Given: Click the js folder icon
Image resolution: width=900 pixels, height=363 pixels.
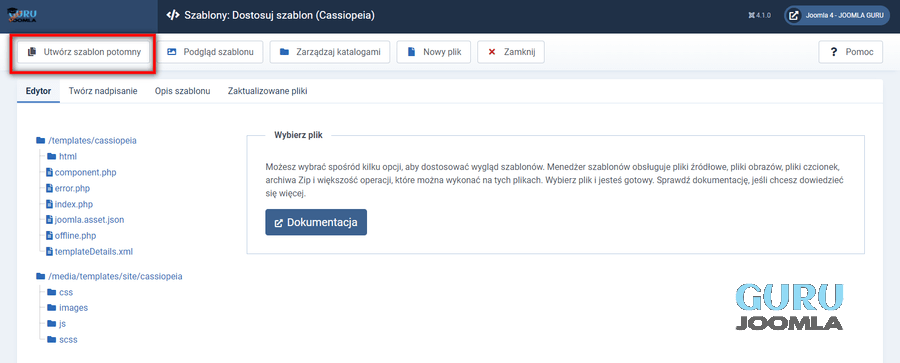Looking at the screenshot, I should coord(51,324).
